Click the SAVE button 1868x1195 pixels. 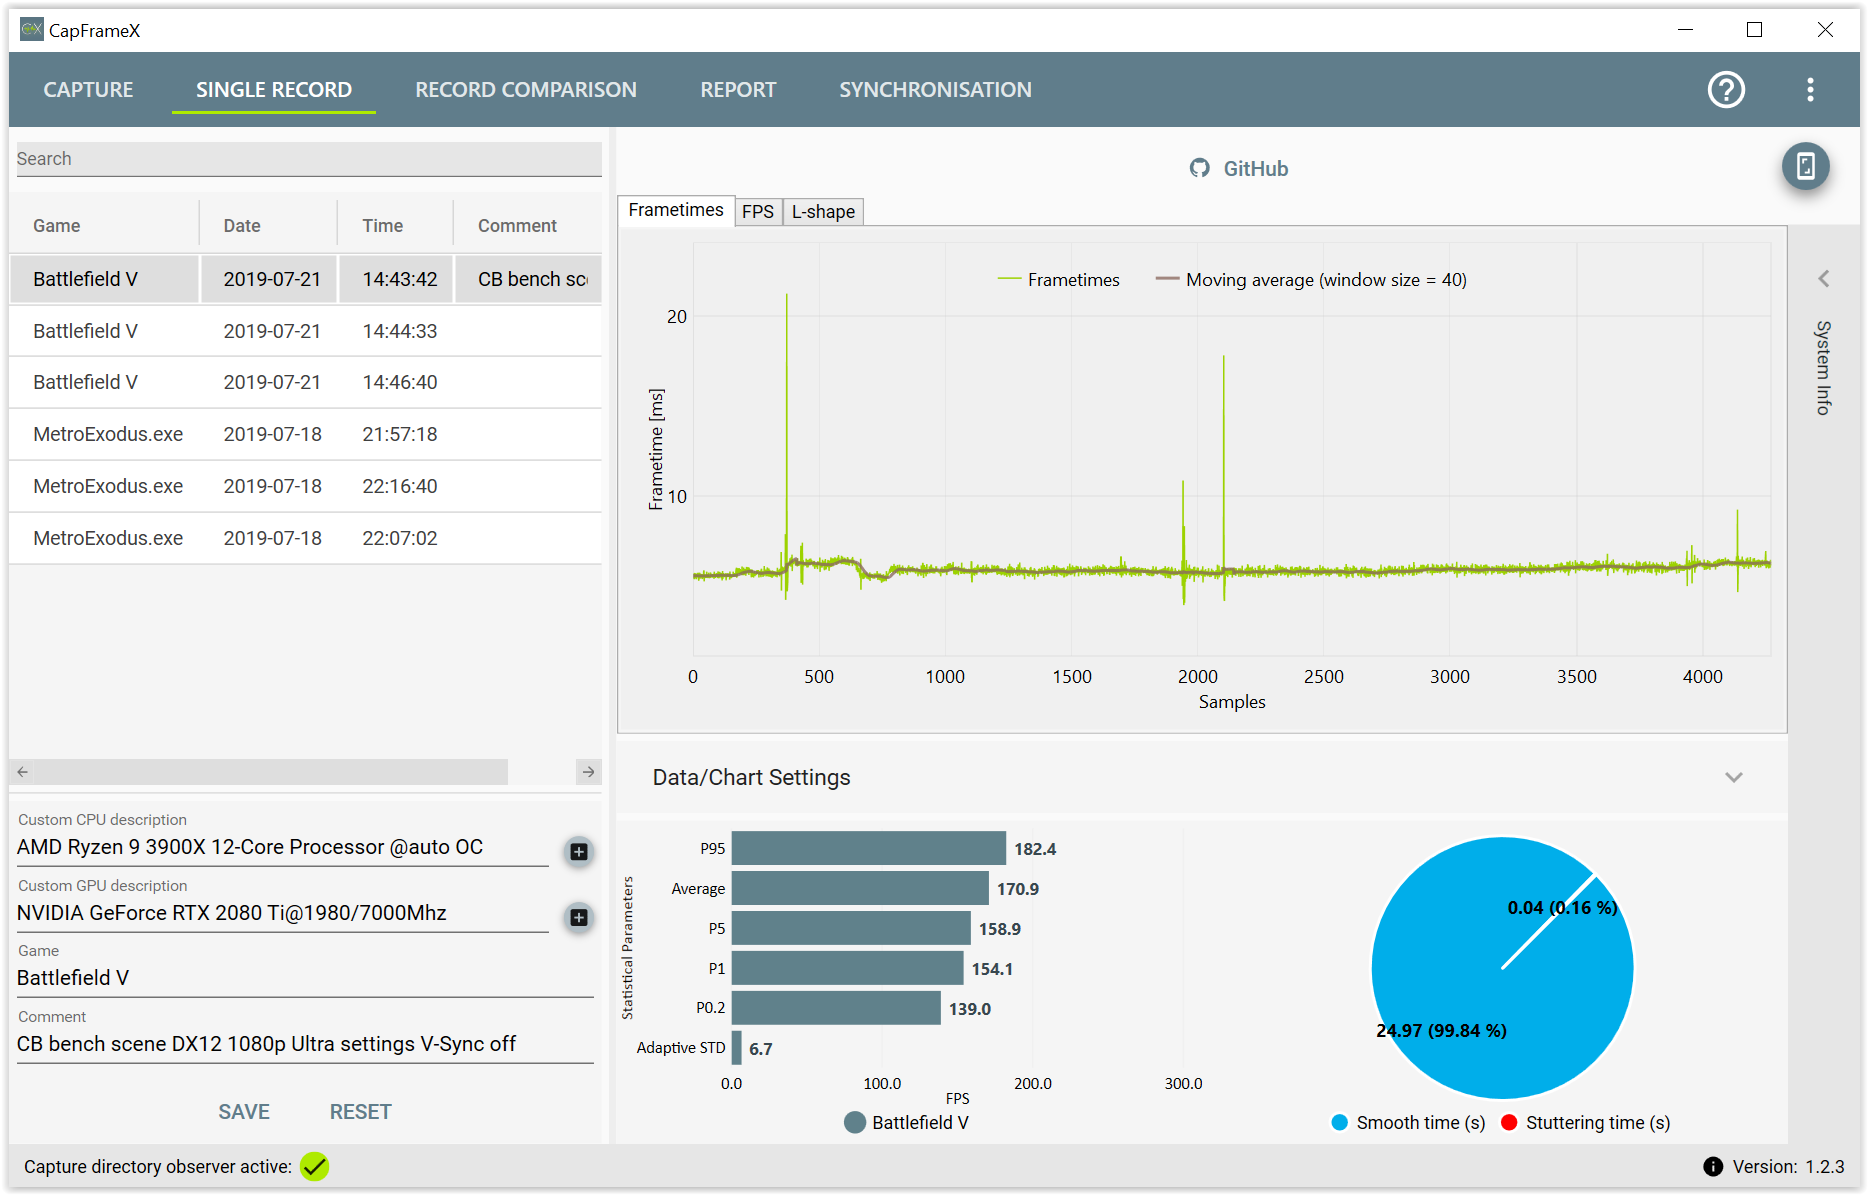[x=244, y=1112]
